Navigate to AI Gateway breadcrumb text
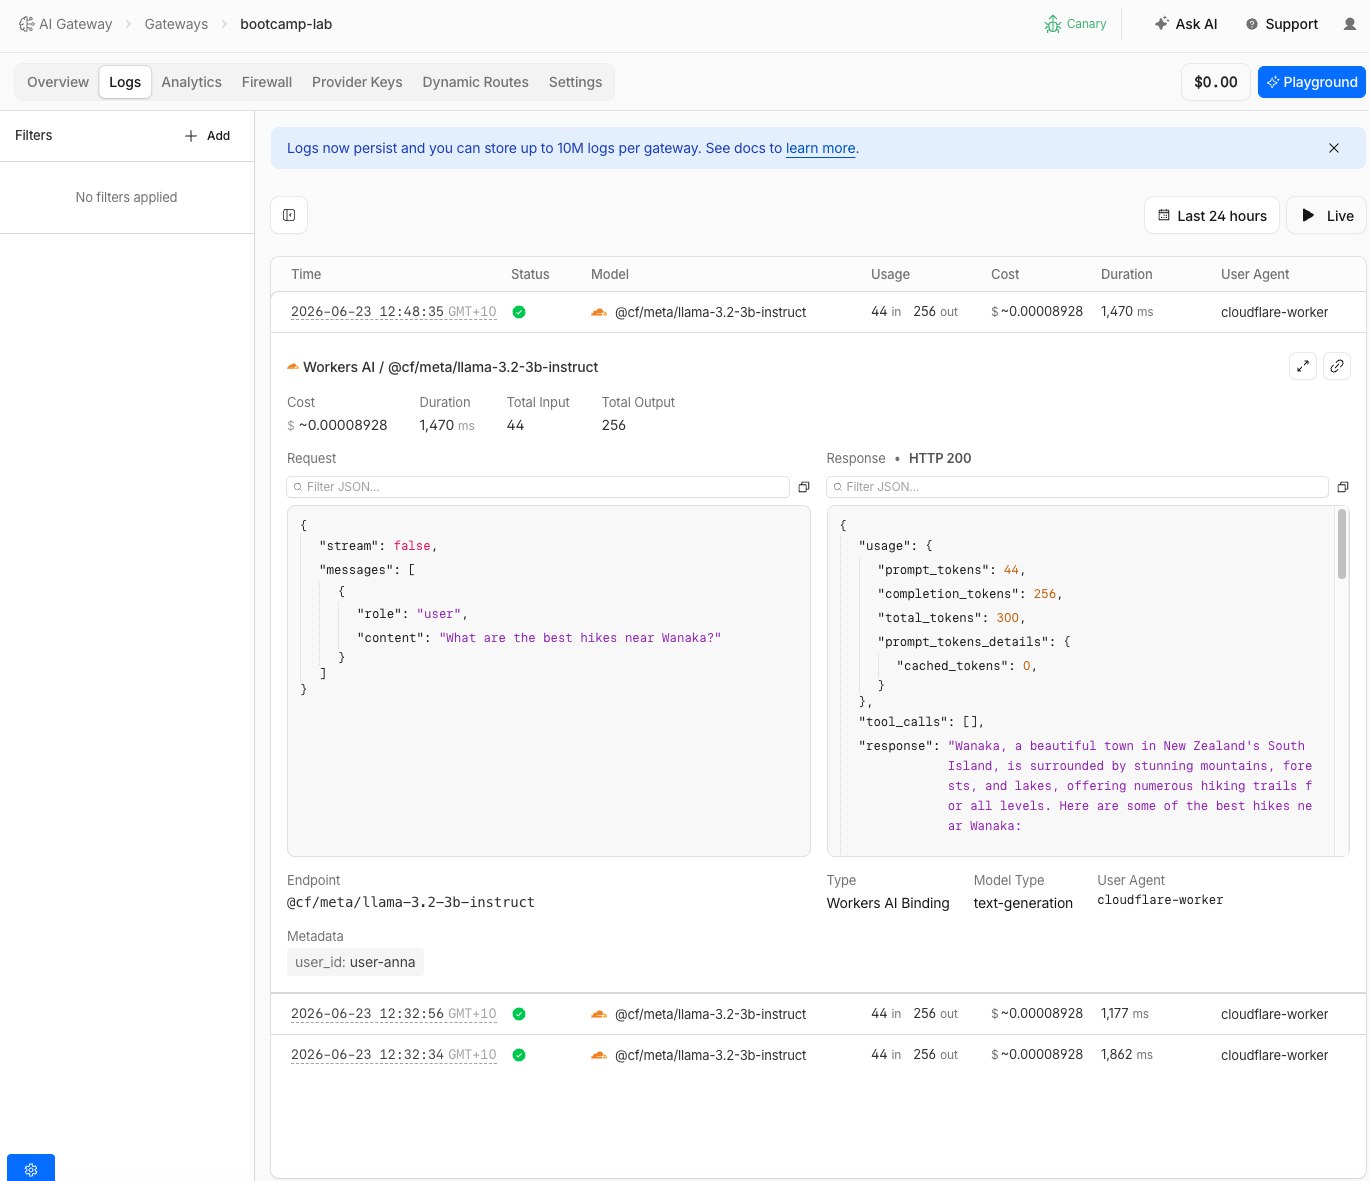This screenshot has width=1369, height=1181. (75, 24)
